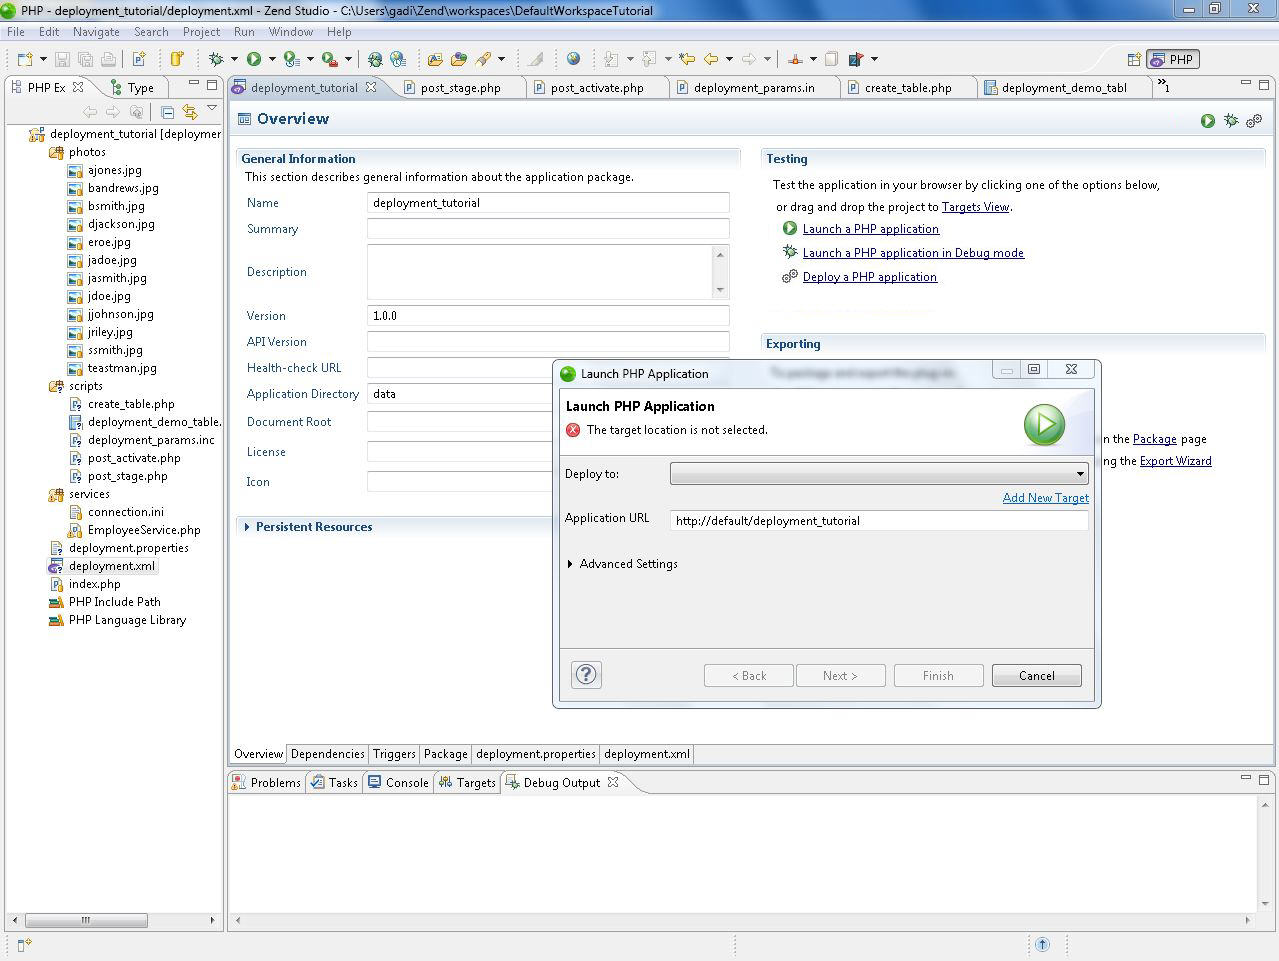
Task: Click the Targets View link
Action: 975,207
